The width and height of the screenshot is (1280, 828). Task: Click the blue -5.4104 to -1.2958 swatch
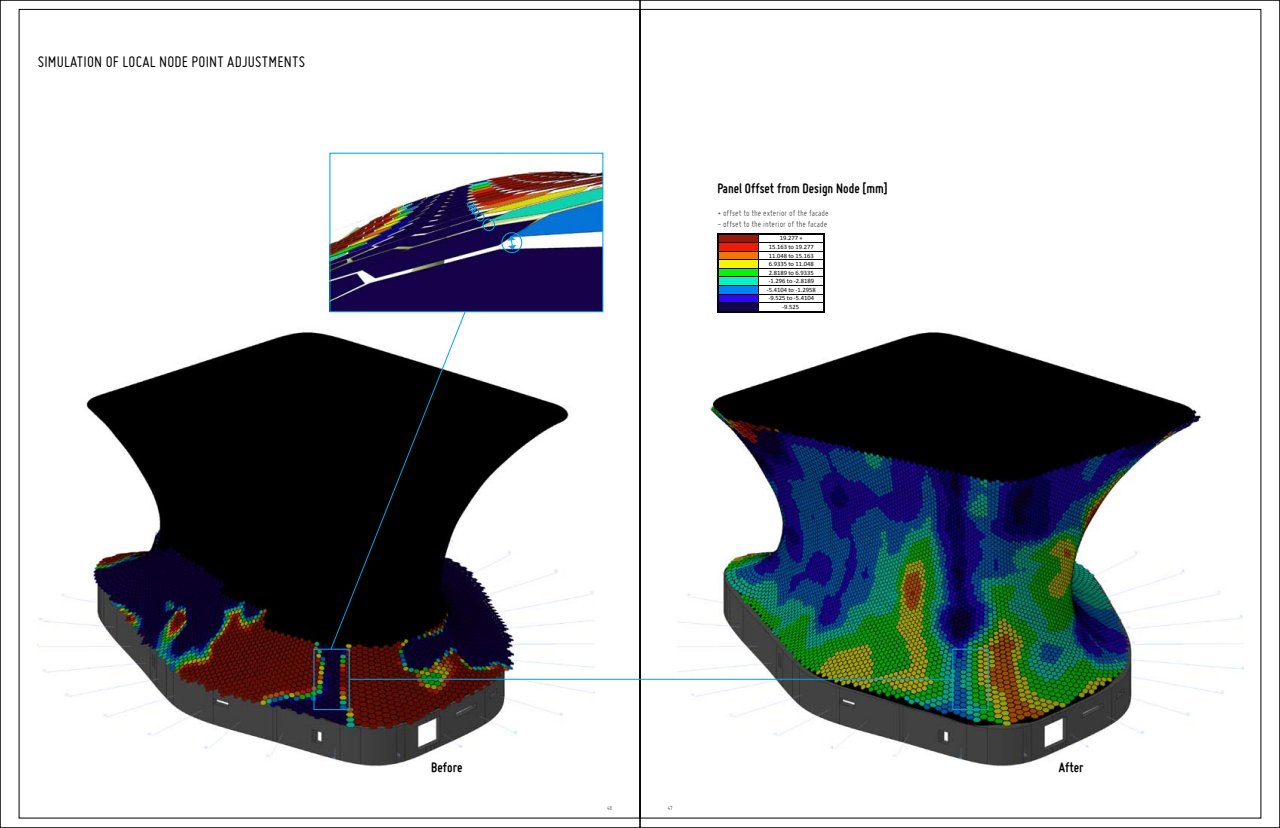738,290
